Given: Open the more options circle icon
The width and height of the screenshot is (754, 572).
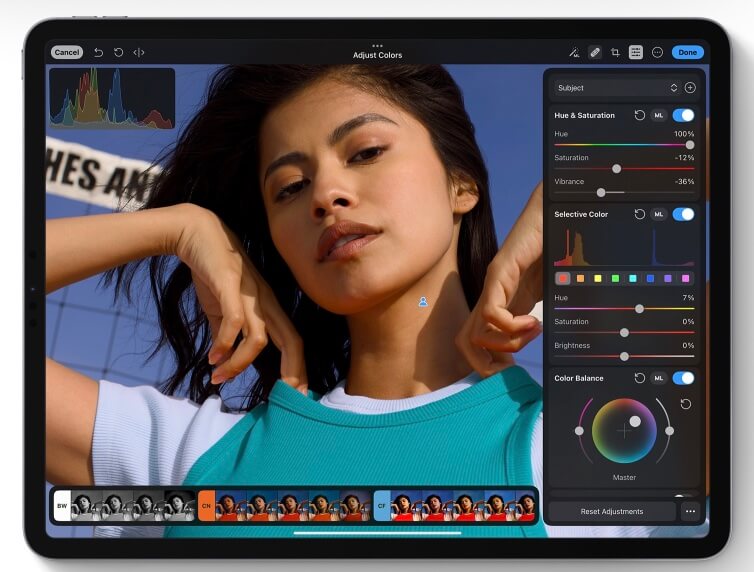Looking at the screenshot, I should point(657,52).
